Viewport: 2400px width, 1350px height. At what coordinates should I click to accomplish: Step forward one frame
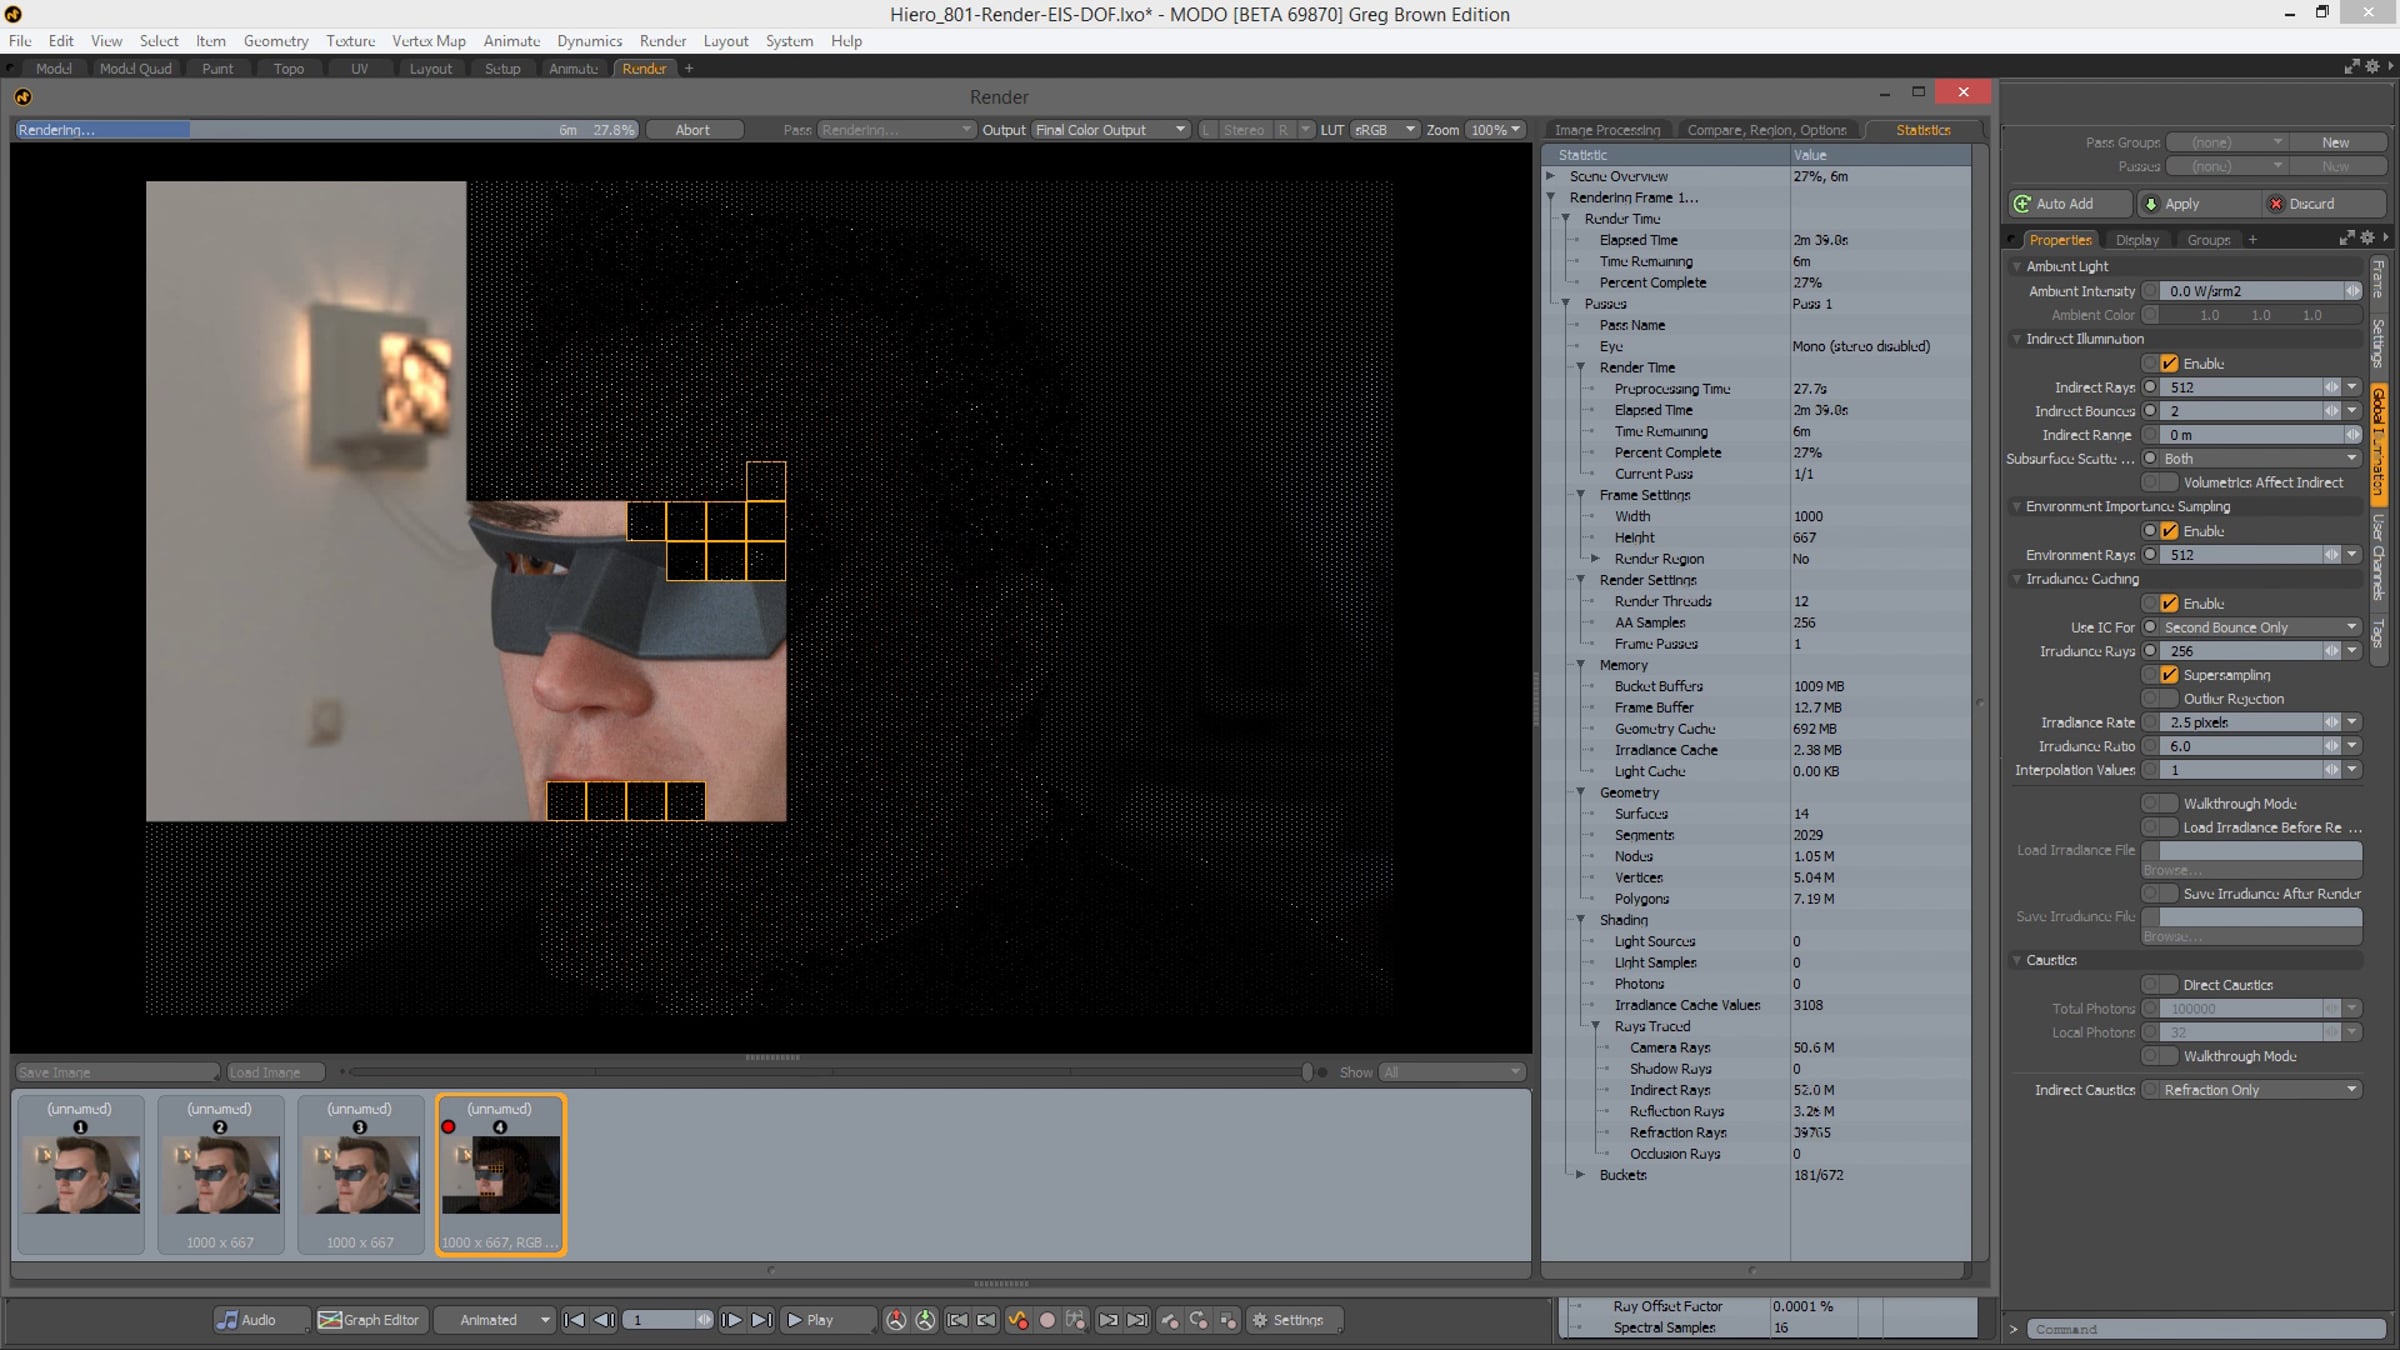click(731, 1320)
